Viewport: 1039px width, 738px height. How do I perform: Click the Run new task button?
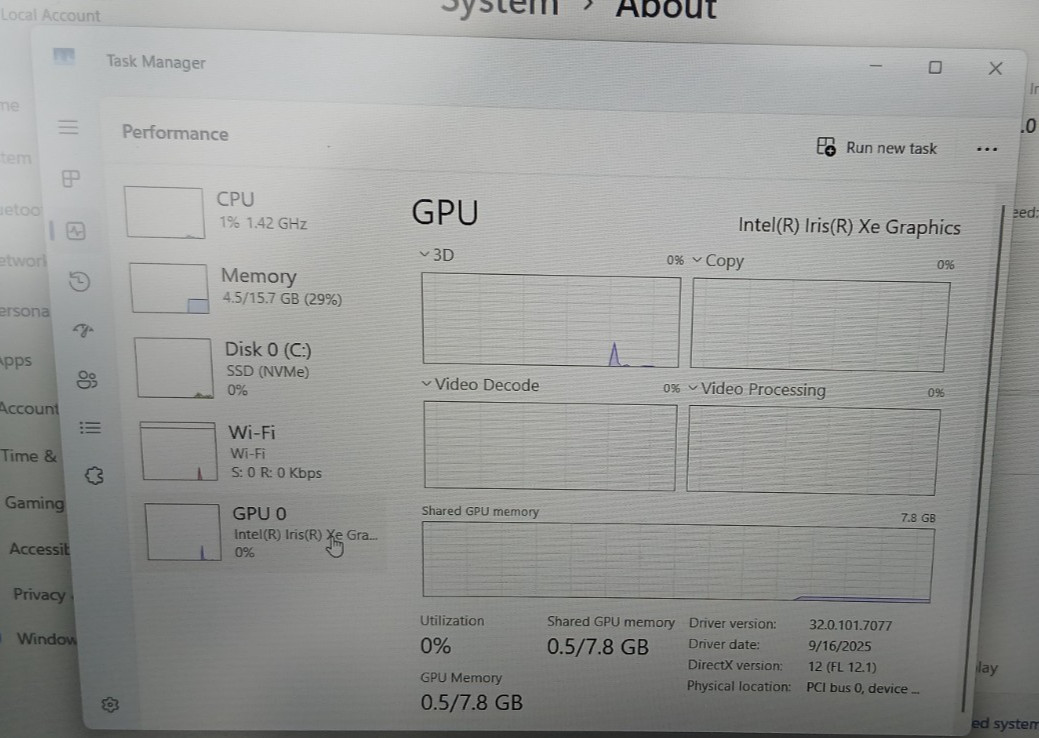click(x=877, y=147)
